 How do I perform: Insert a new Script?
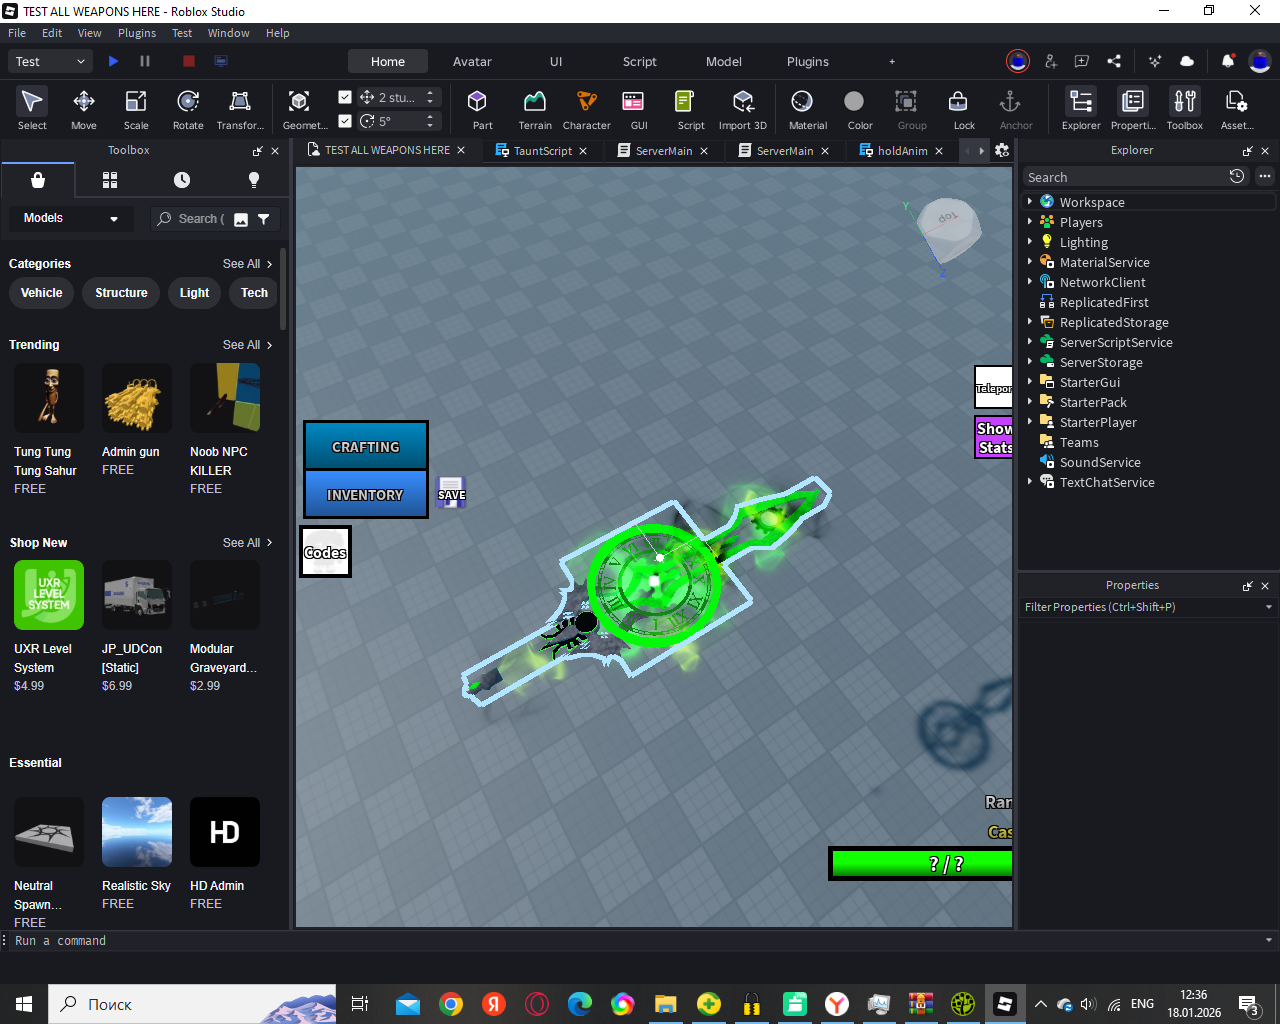[691, 108]
